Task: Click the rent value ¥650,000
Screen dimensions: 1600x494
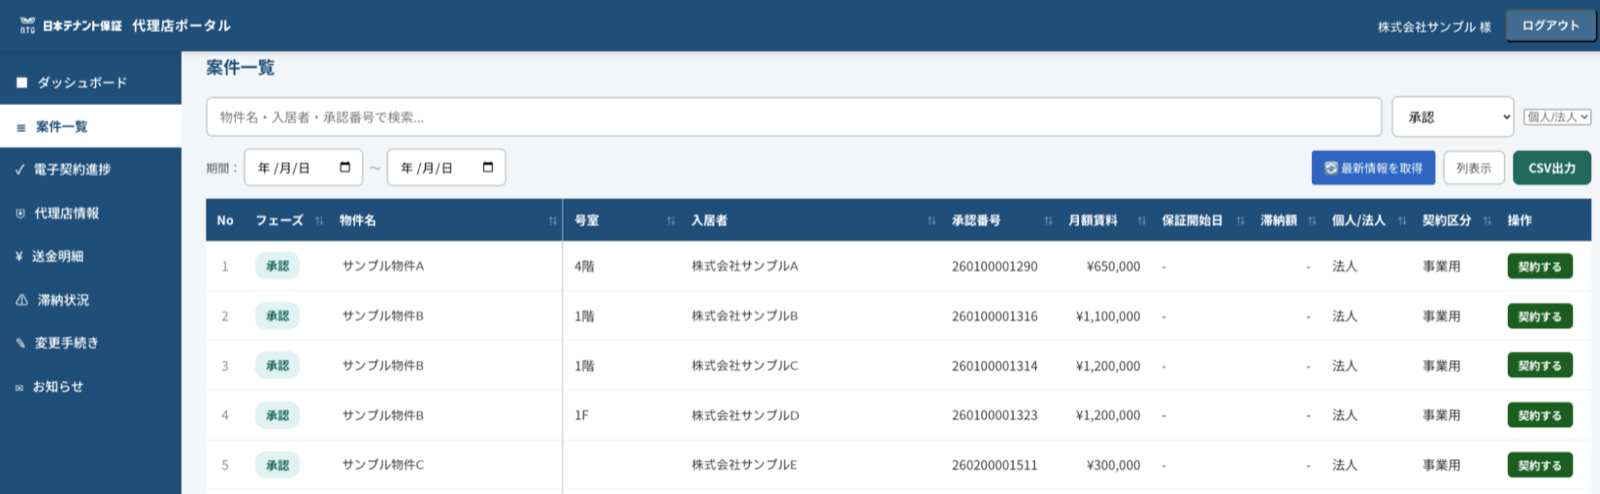Action: click(x=1113, y=266)
